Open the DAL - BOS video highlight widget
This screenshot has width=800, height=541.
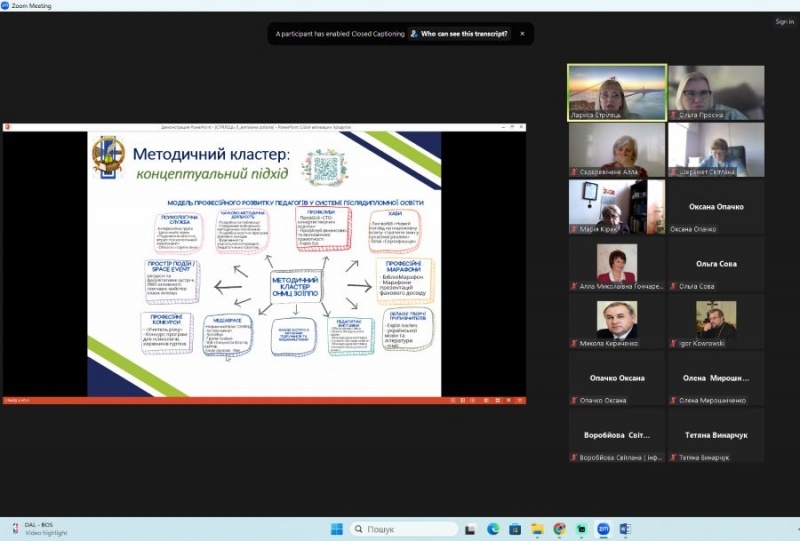40,528
